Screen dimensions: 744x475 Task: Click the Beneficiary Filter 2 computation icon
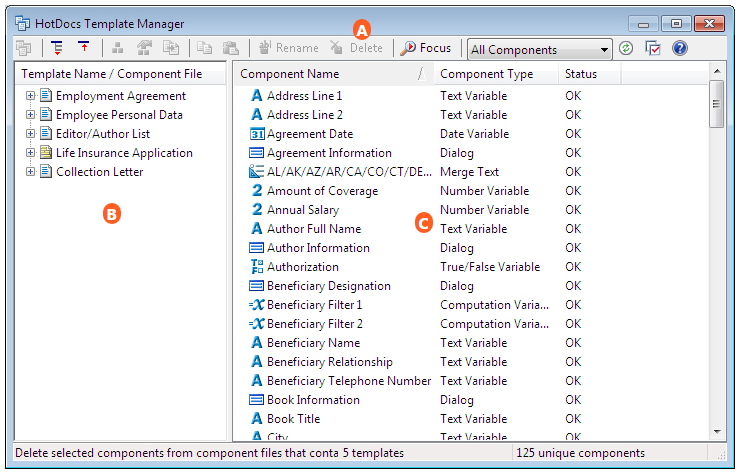[x=257, y=324]
